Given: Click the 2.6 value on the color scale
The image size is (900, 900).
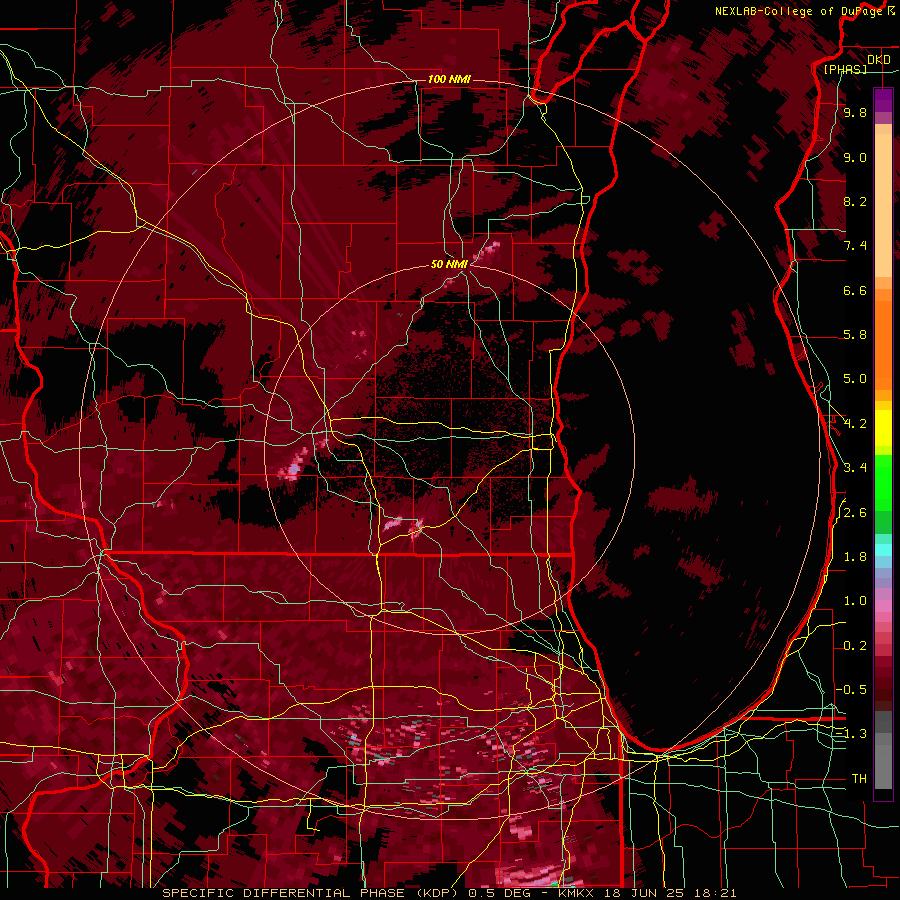Looking at the screenshot, I should point(855,513).
